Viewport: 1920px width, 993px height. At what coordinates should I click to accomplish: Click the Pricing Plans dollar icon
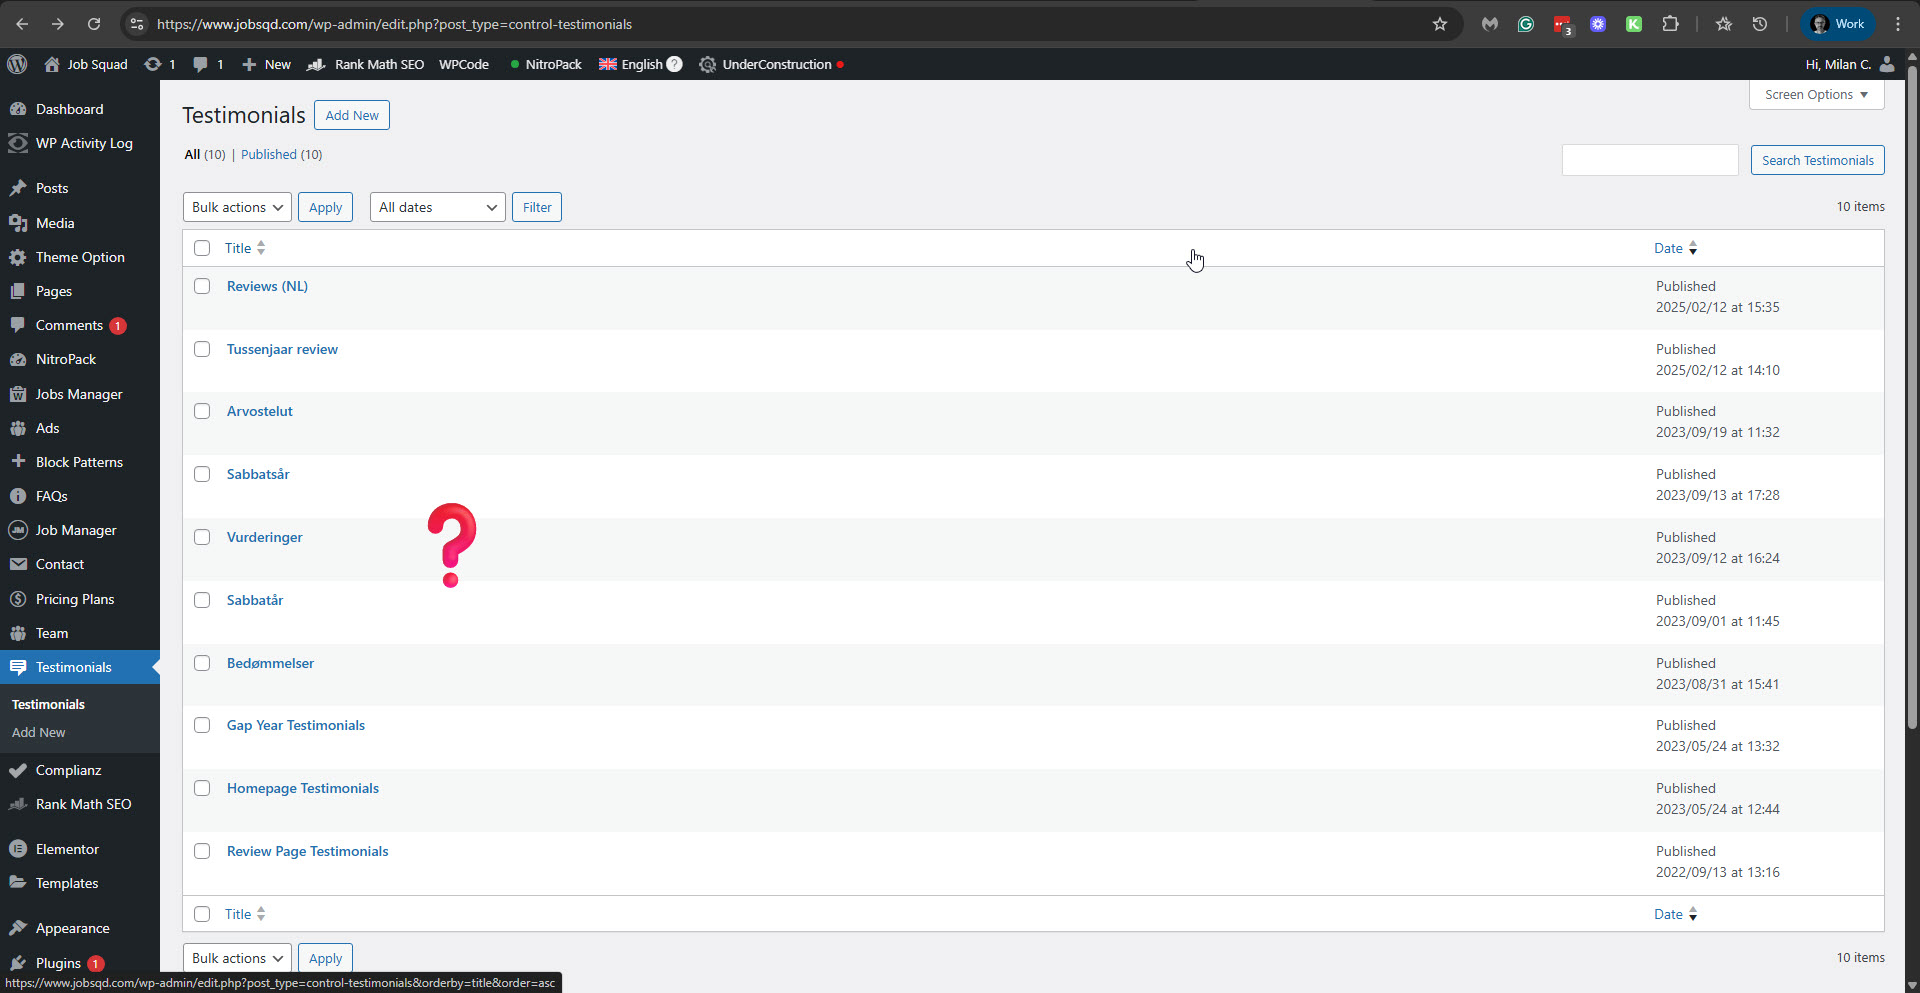coord(18,599)
